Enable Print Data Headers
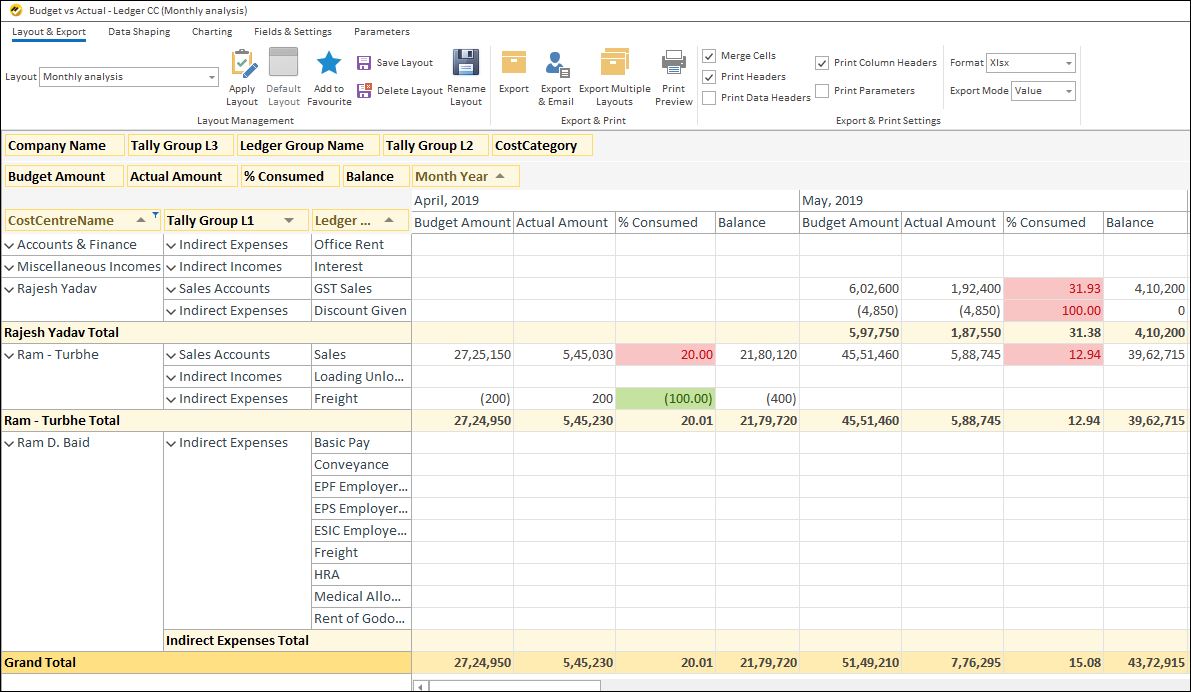The image size is (1191, 692). (710, 96)
